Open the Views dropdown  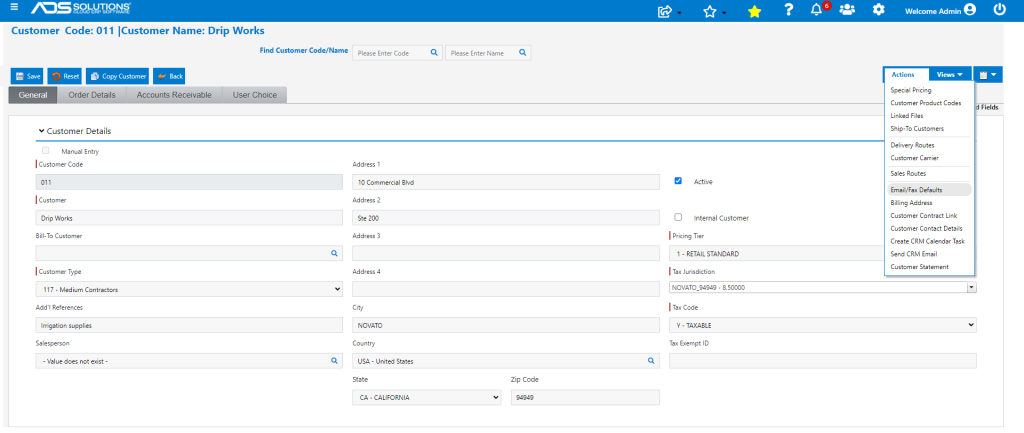point(950,75)
